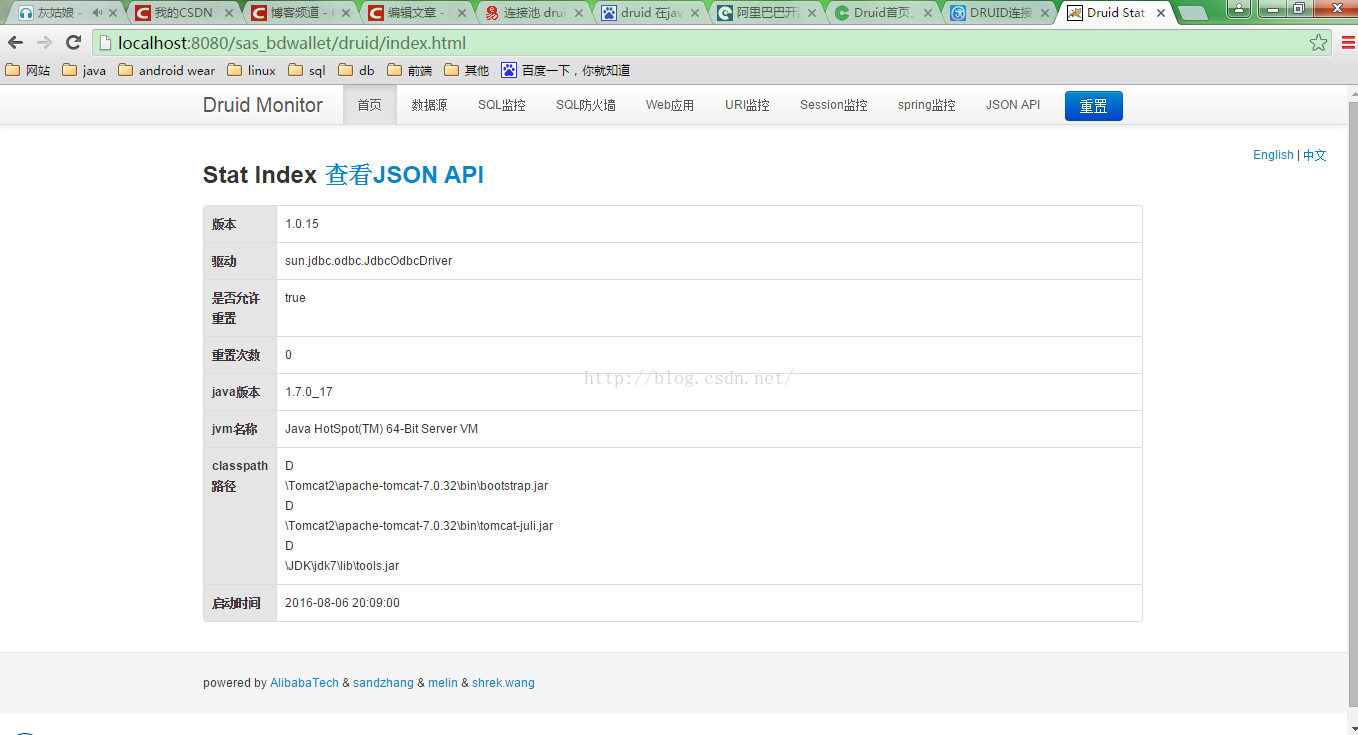The width and height of the screenshot is (1358, 735).
Task: Open the JSON API nav item
Action: [1013, 105]
